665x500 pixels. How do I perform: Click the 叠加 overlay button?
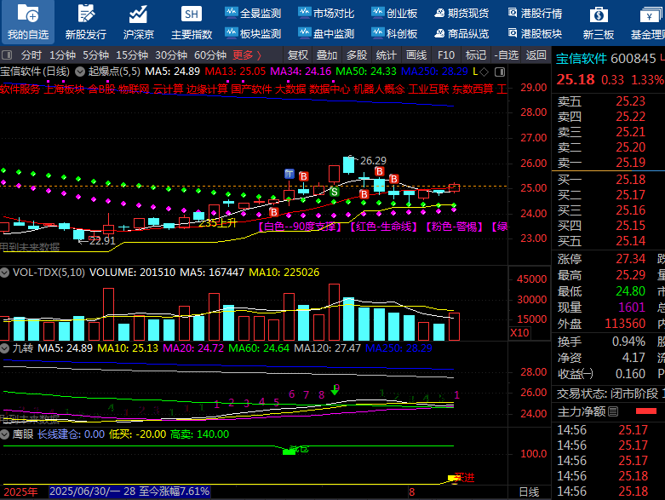[x=327, y=55]
